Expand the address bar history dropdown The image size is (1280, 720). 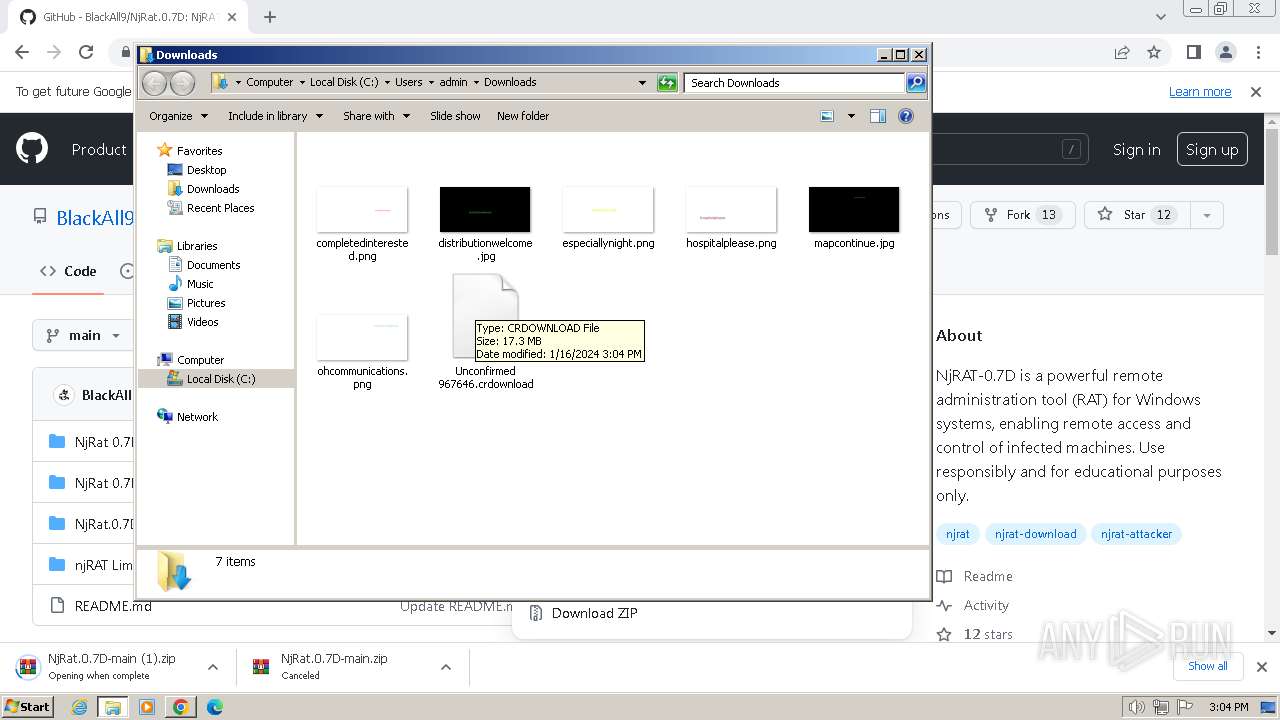(642, 83)
